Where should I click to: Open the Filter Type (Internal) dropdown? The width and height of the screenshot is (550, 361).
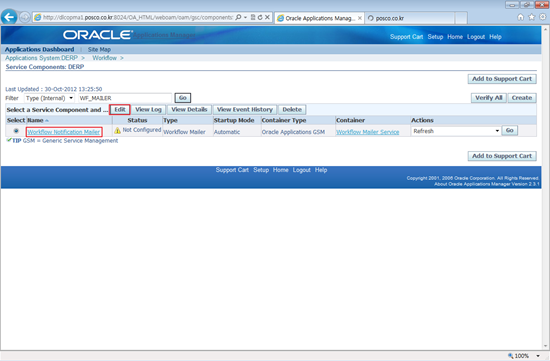pyautogui.click(x=49, y=98)
